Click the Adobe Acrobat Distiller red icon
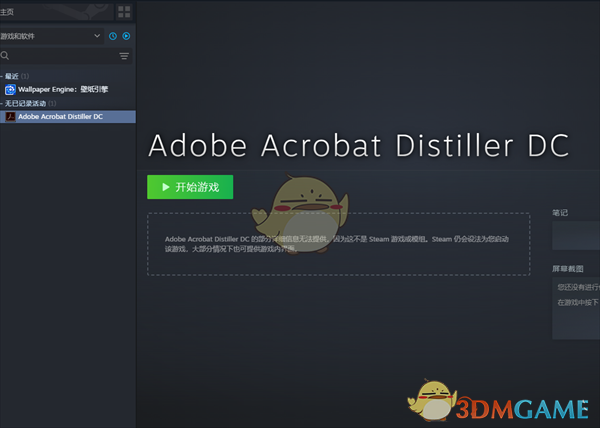 (10, 117)
